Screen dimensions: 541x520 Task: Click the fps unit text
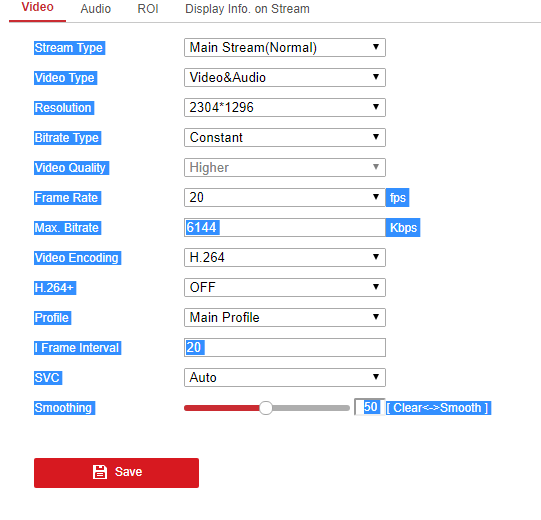click(x=397, y=198)
